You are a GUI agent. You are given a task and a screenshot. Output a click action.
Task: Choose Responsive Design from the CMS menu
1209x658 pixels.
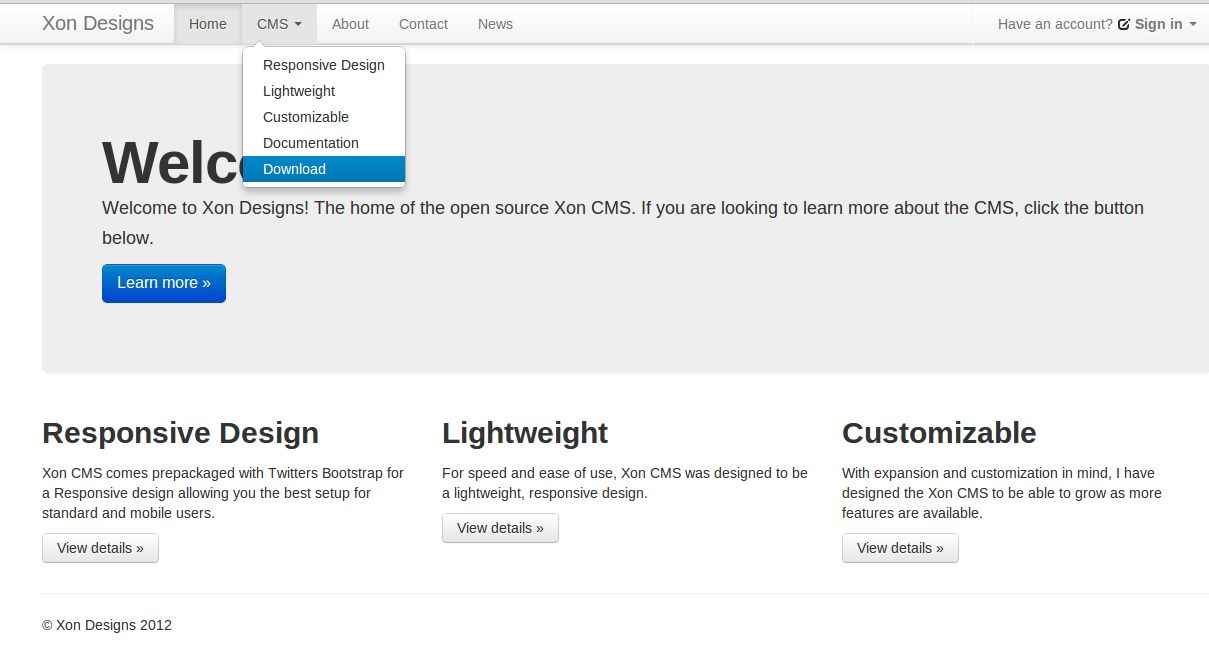[x=323, y=65]
